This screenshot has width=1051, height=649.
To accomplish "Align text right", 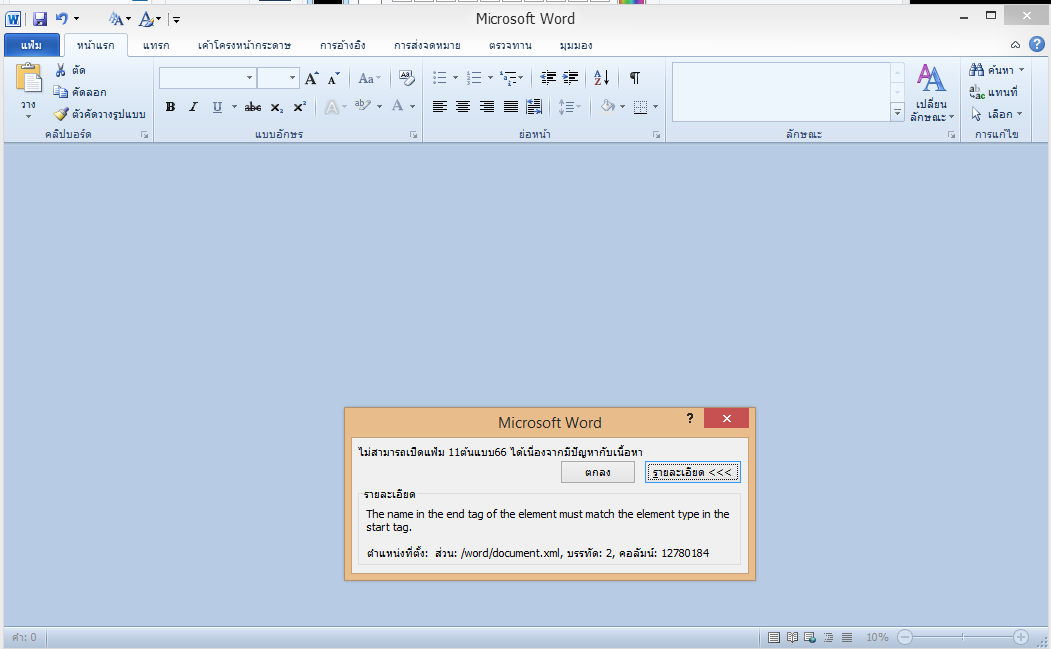I will pyautogui.click(x=487, y=107).
